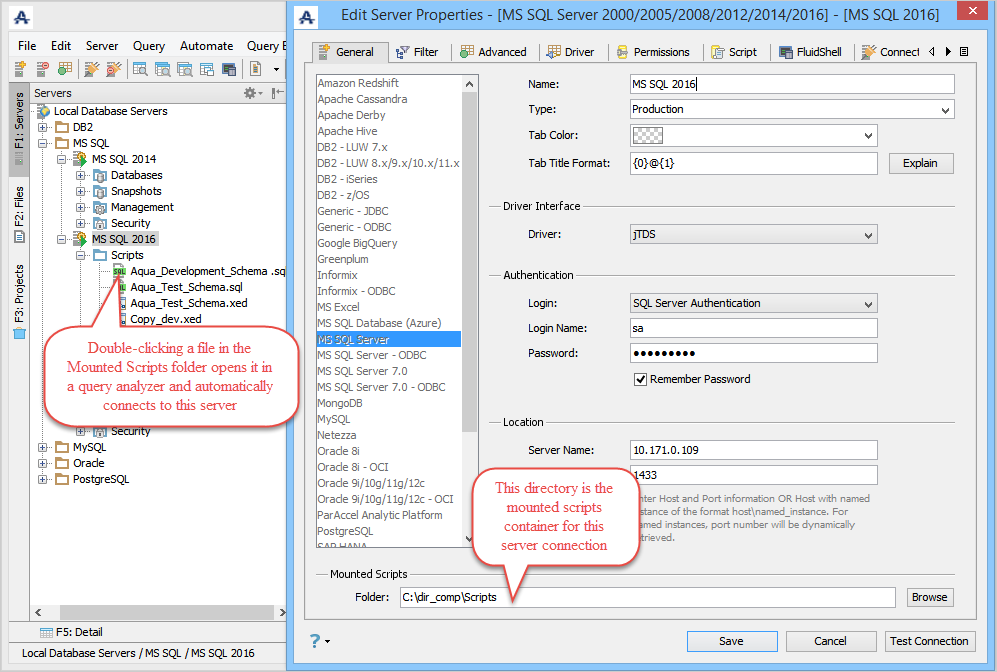Switch to the FluidShell tab
The width and height of the screenshot is (997, 672).
[811, 52]
